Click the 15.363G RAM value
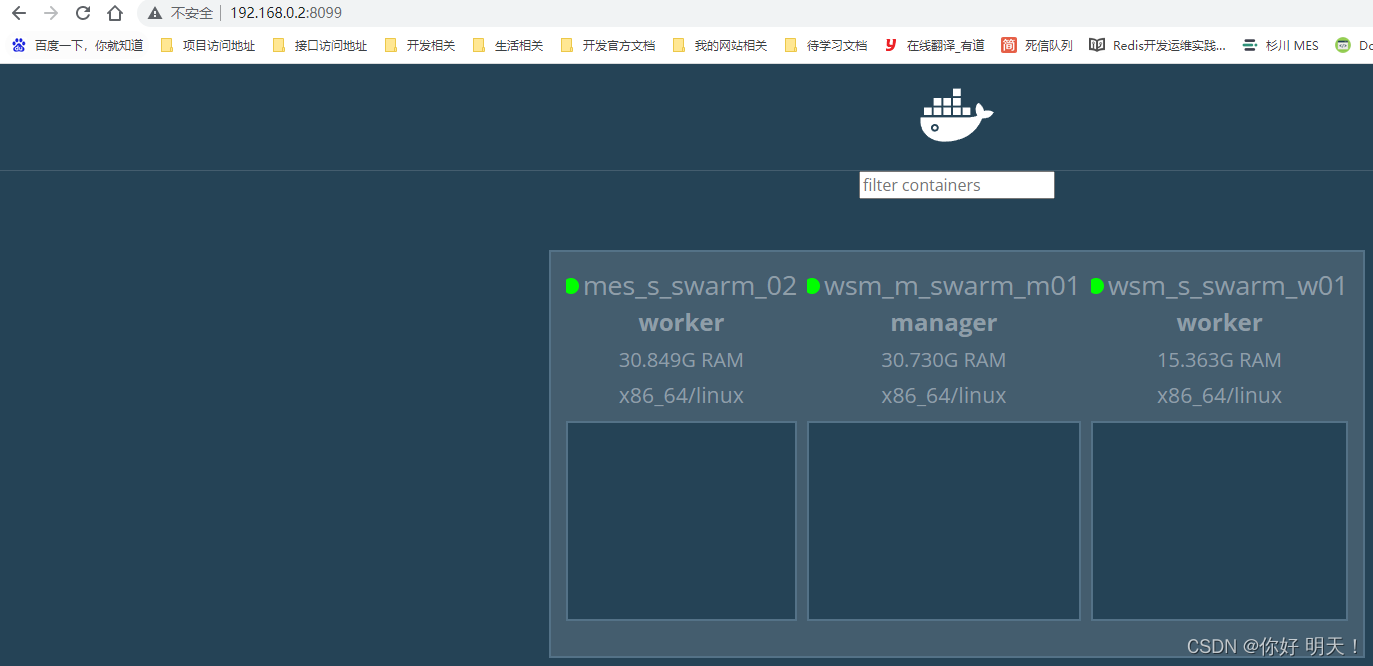 click(x=1219, y=360)
